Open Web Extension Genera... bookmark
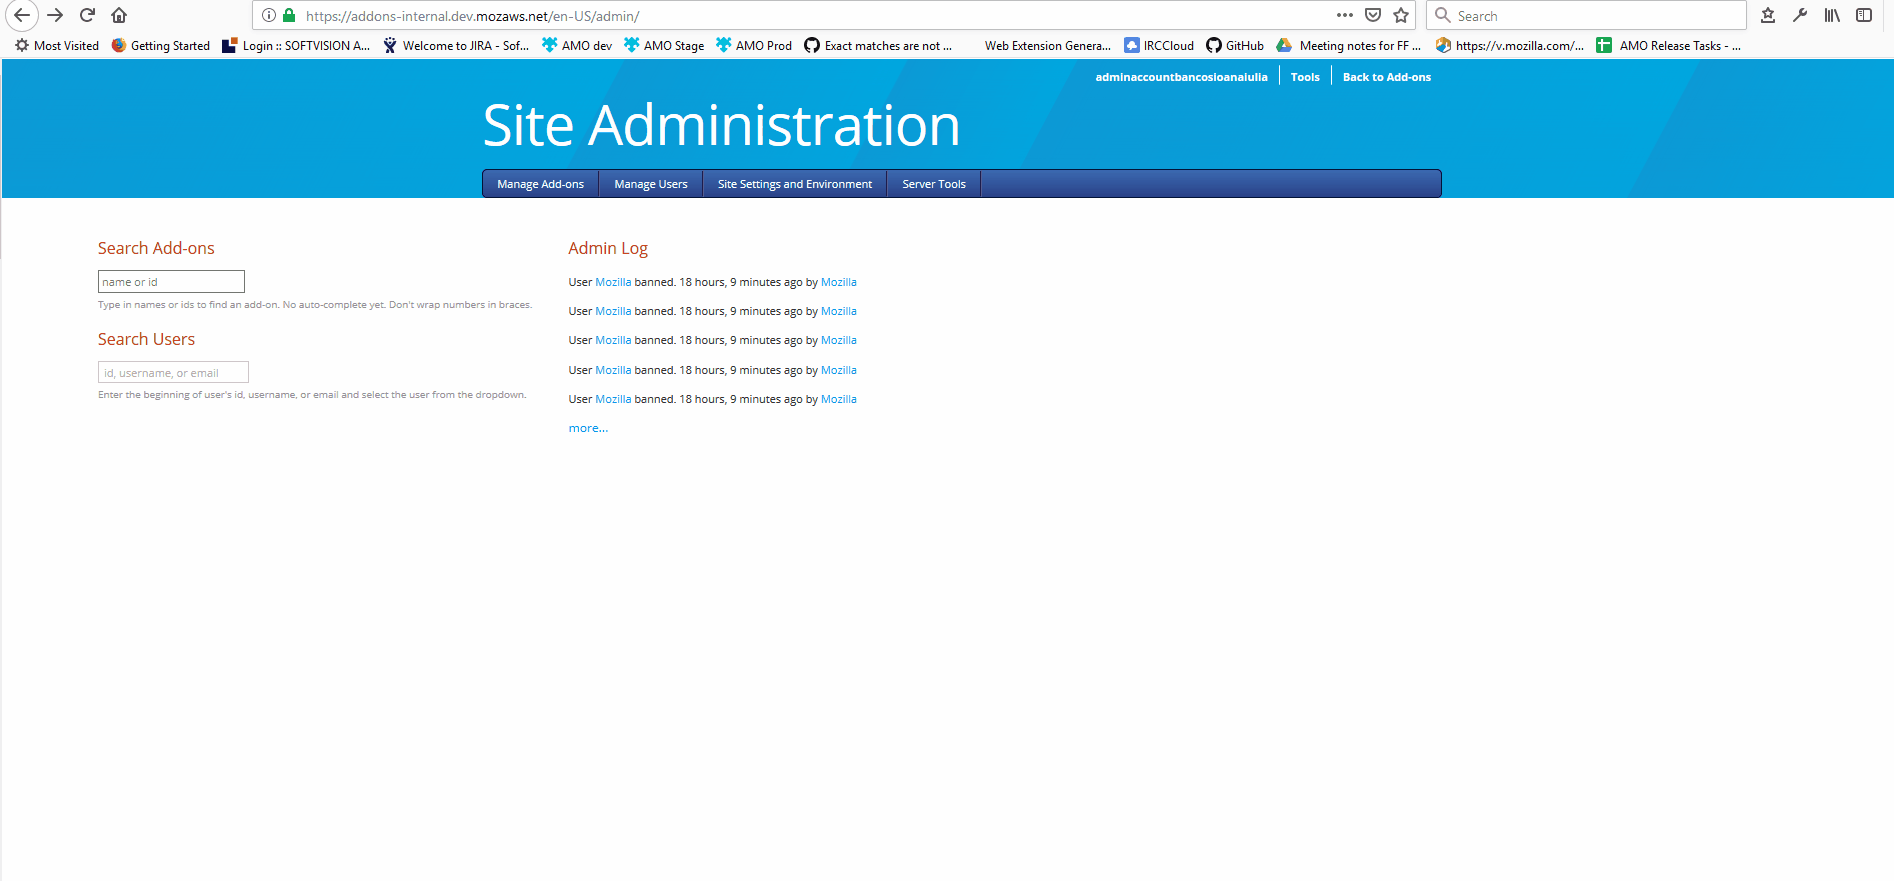This screenshot has width=1894, height=881. (x=1047, y=45)
